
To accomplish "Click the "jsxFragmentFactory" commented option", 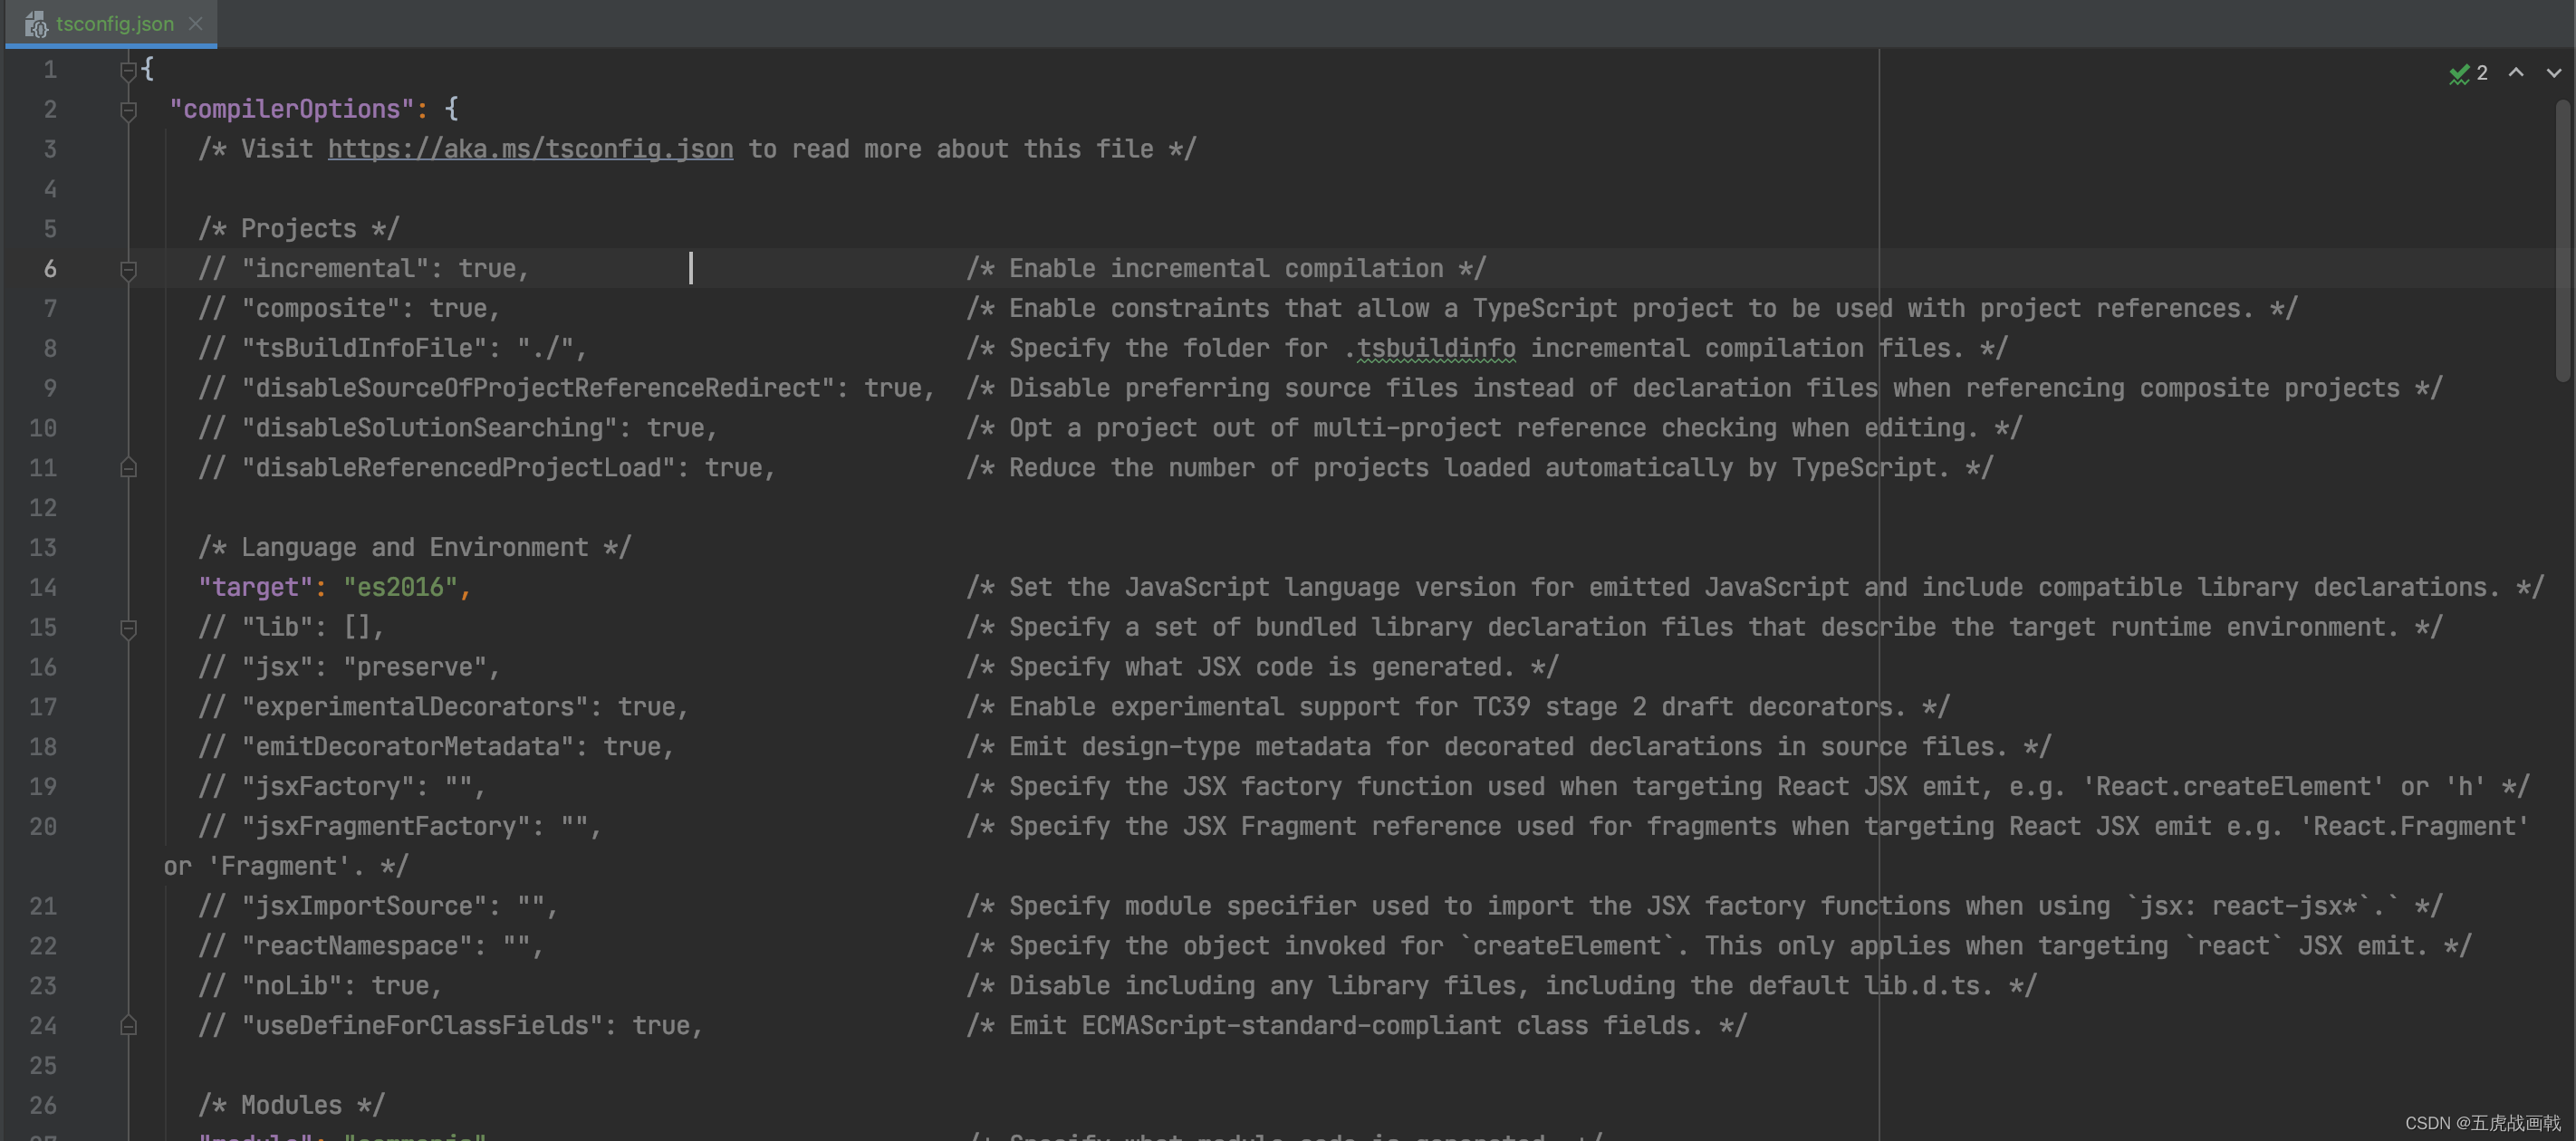I will (x=400, y=826).
